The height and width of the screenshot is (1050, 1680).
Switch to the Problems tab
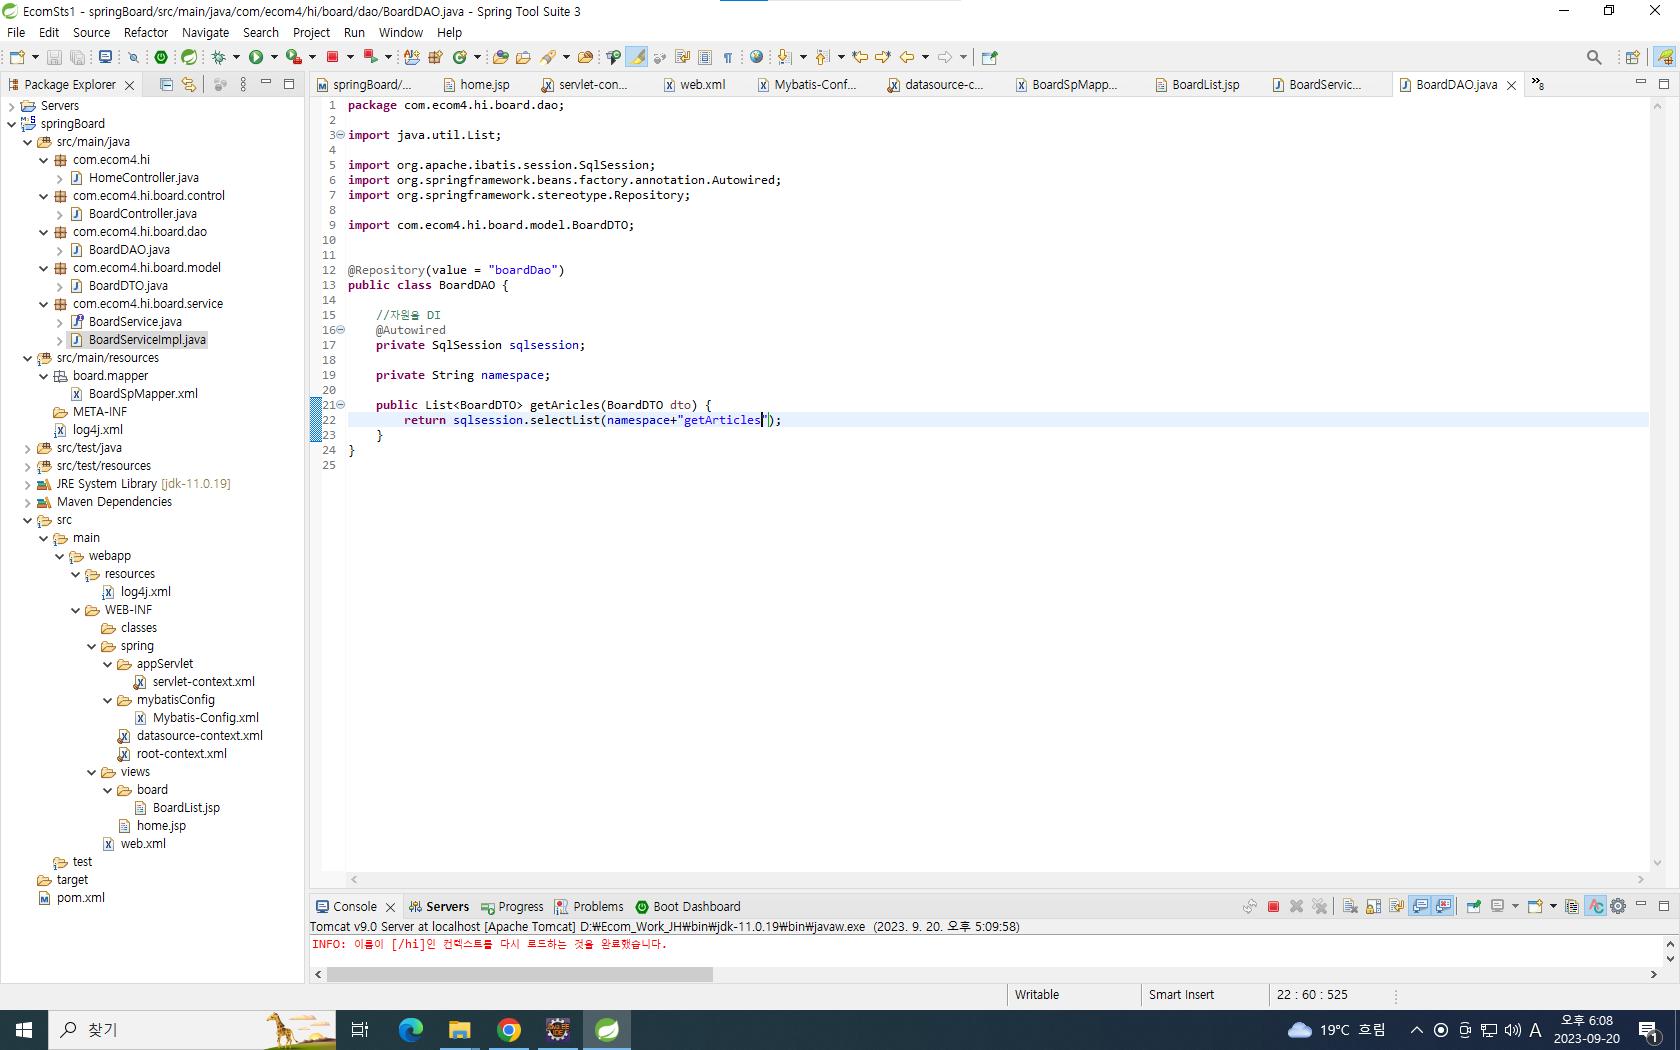coord(590,907)
